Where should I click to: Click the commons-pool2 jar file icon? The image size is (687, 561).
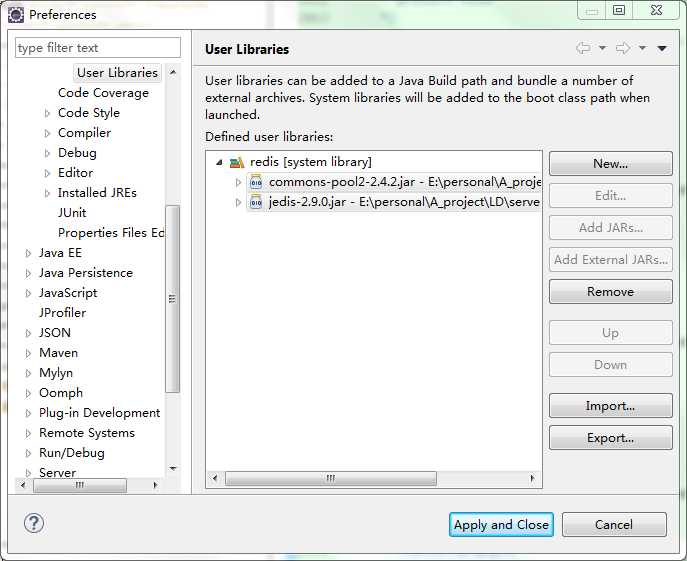pos(256,182)
